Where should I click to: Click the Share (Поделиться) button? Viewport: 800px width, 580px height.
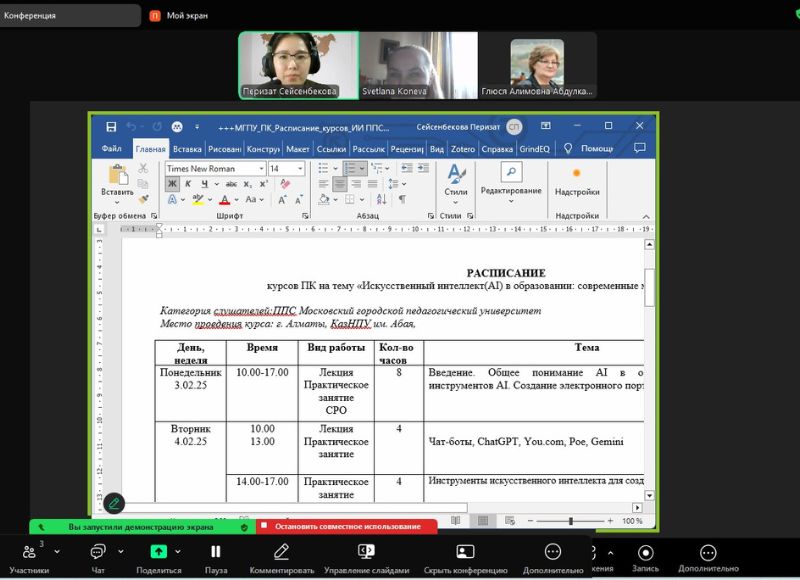(158, 555)
